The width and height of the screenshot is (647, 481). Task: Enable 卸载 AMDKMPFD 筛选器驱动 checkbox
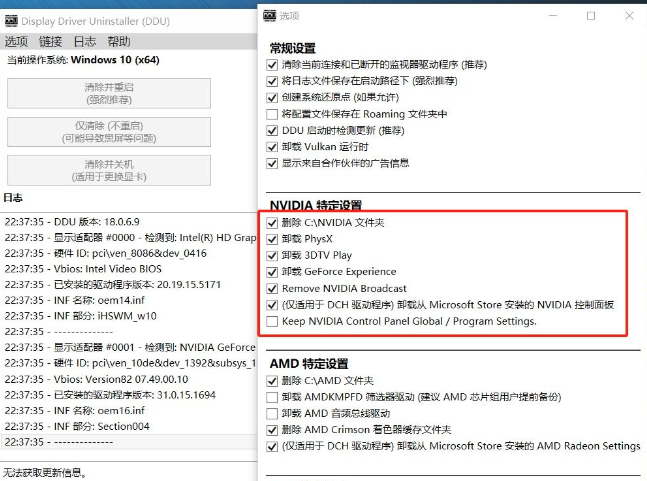(x=272, y=397)
